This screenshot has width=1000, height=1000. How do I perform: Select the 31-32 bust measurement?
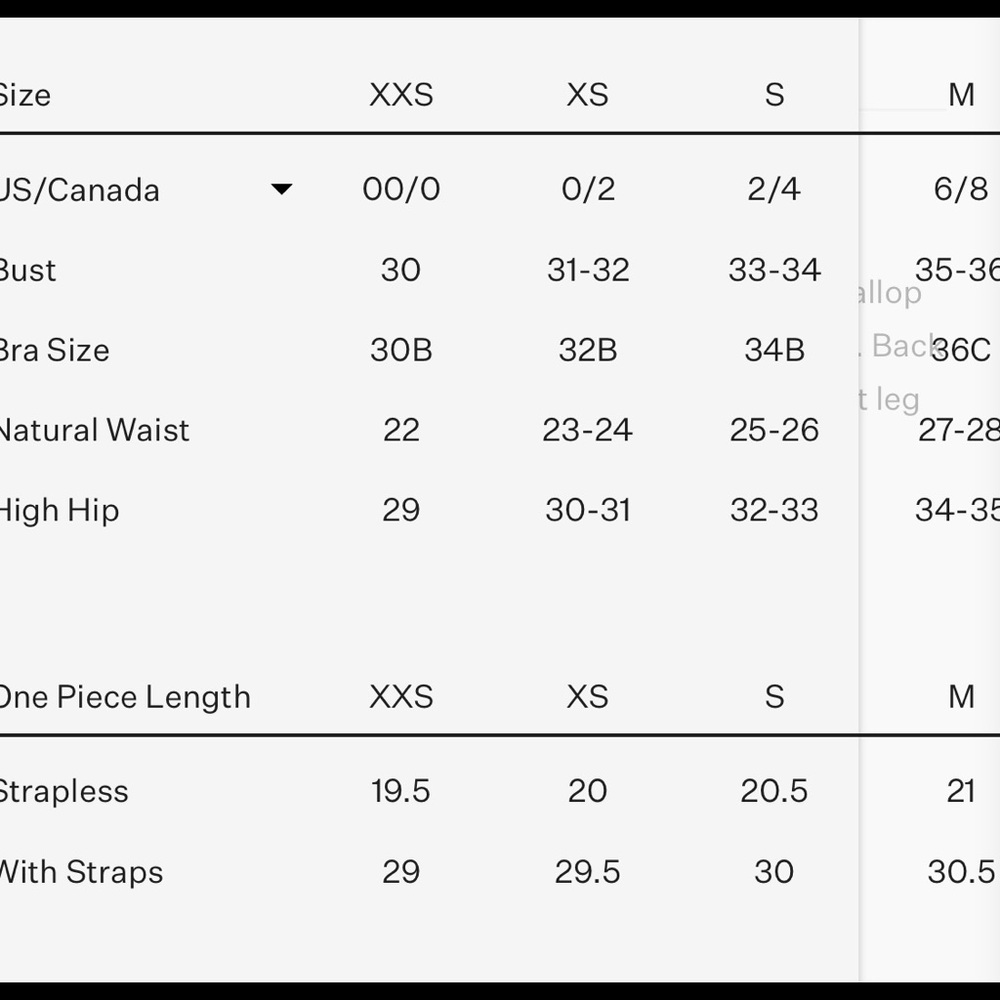(x=588, y=270)
